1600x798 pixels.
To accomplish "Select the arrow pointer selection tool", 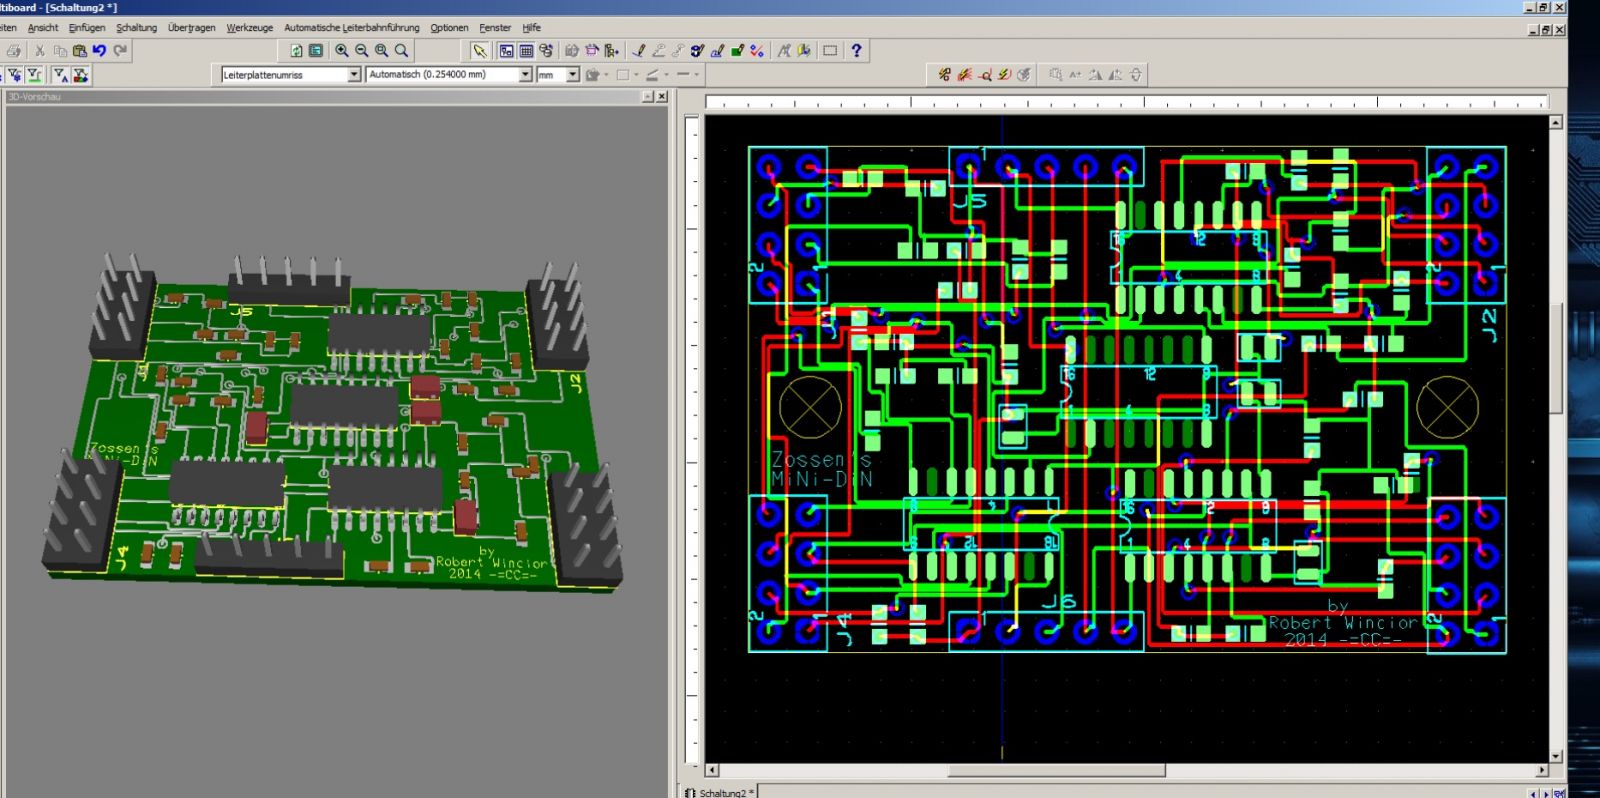I will (x=480, y=50).
